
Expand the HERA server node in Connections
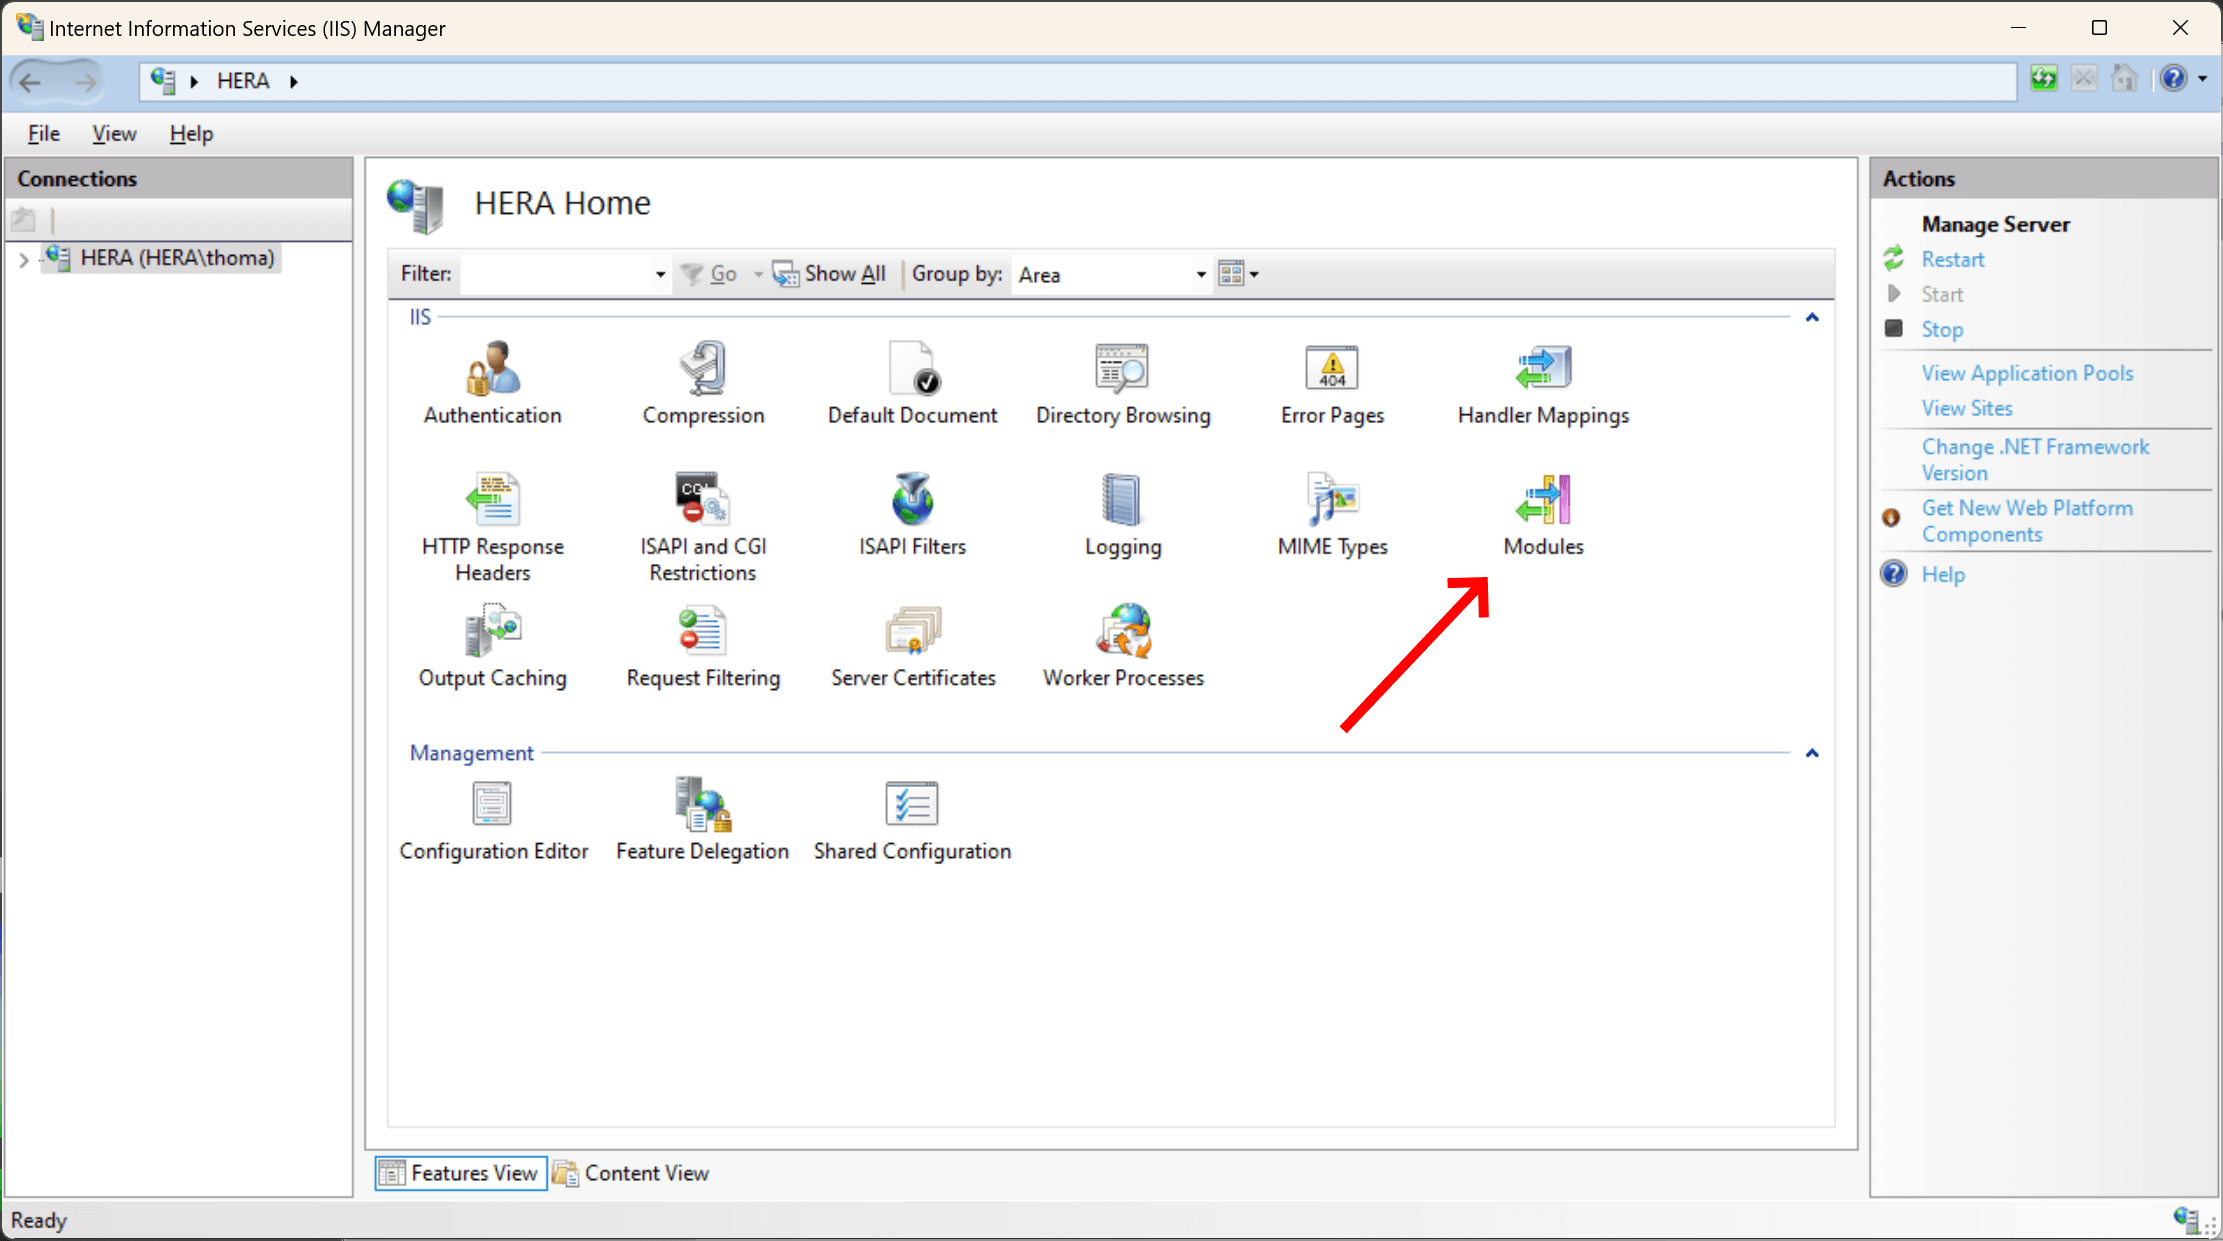pyautogui.click(x=23, y=258)
